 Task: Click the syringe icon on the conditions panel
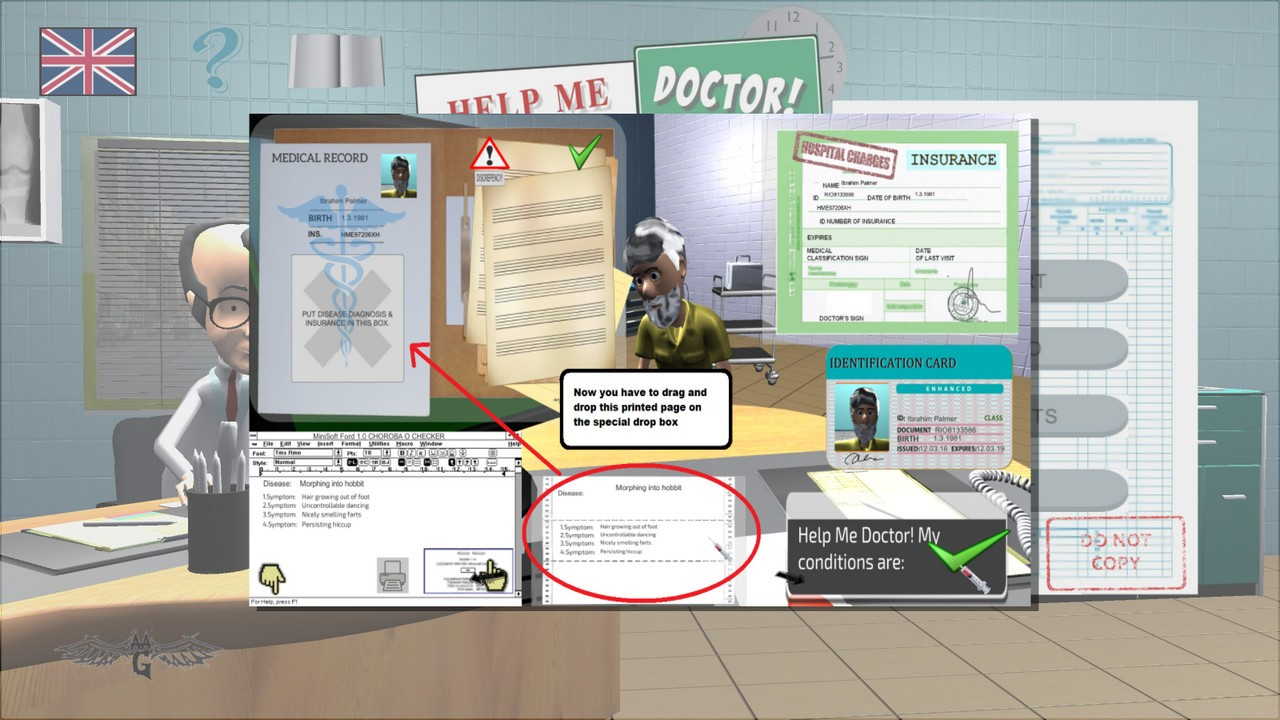tap(973, 579)
